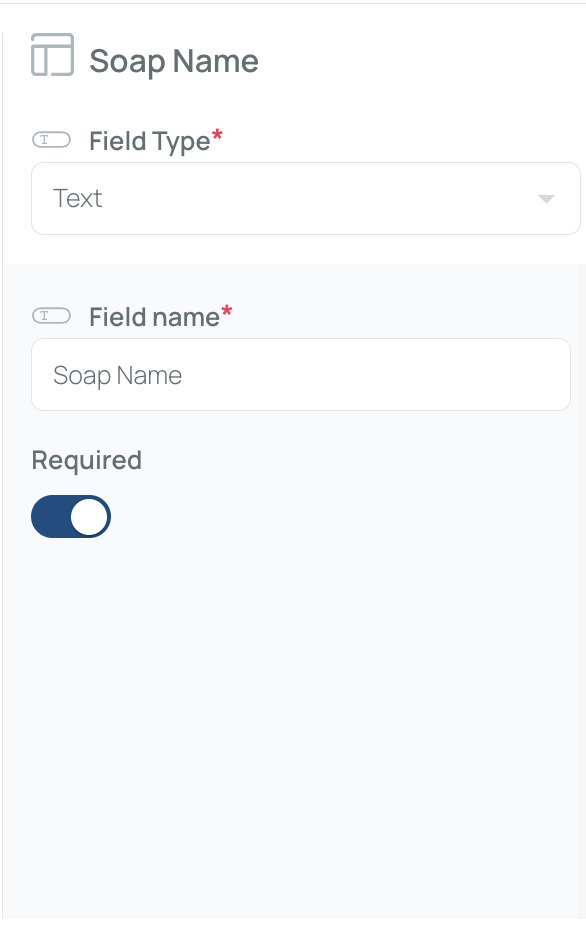Click the 'Field Type' label
Image resolution: width=586 pixels, height=936 pixels.
tap(150, 142)
